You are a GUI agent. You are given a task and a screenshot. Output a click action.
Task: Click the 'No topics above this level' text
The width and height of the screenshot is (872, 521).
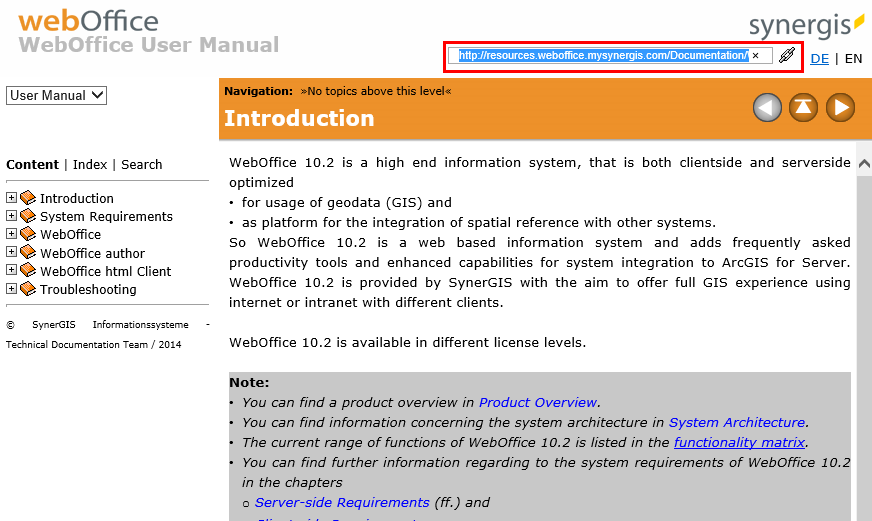(x=376, y=91)
